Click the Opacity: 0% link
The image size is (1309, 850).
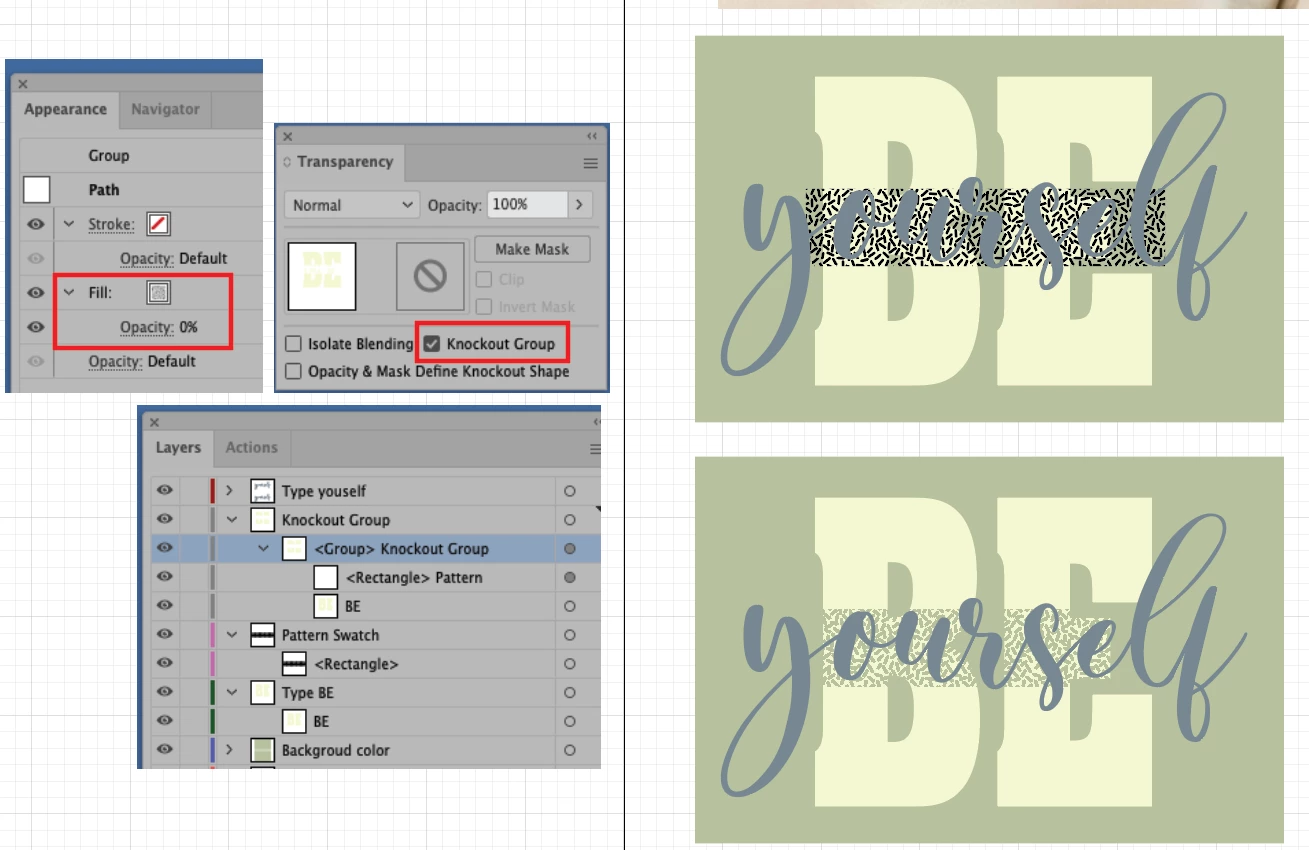point(159,327)
